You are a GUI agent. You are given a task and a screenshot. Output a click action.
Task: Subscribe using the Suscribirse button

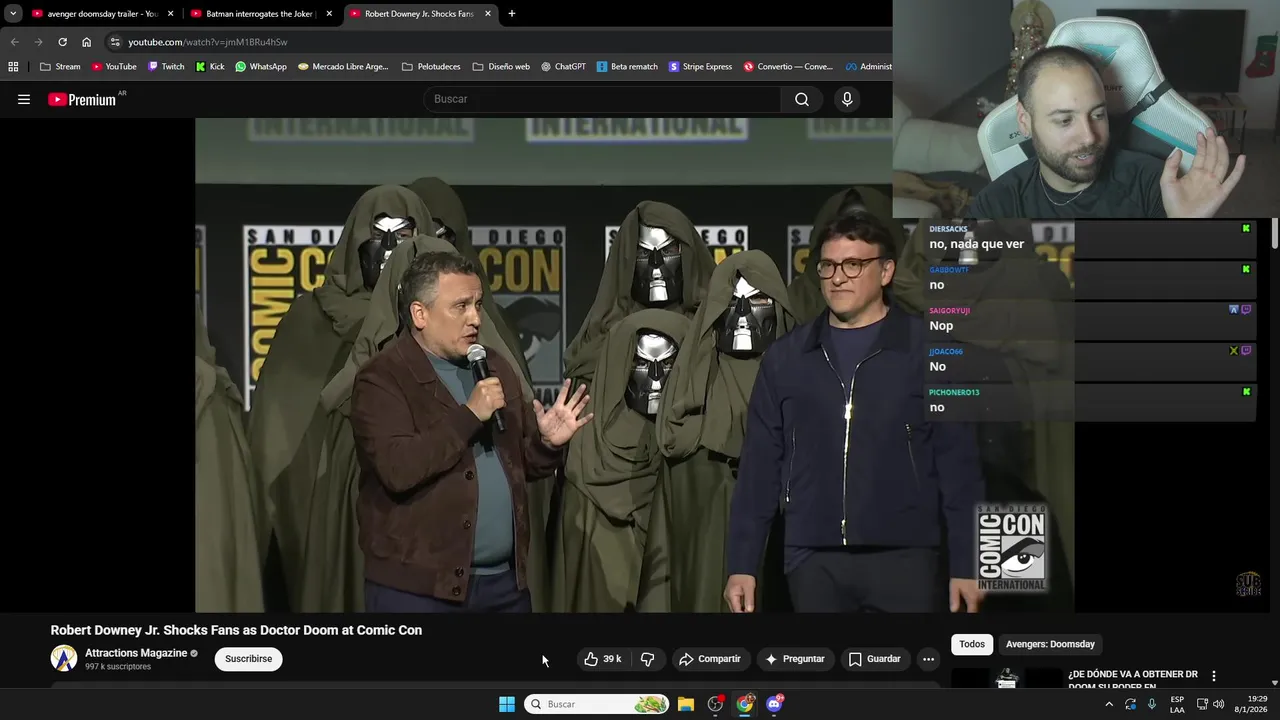point(248,659)
